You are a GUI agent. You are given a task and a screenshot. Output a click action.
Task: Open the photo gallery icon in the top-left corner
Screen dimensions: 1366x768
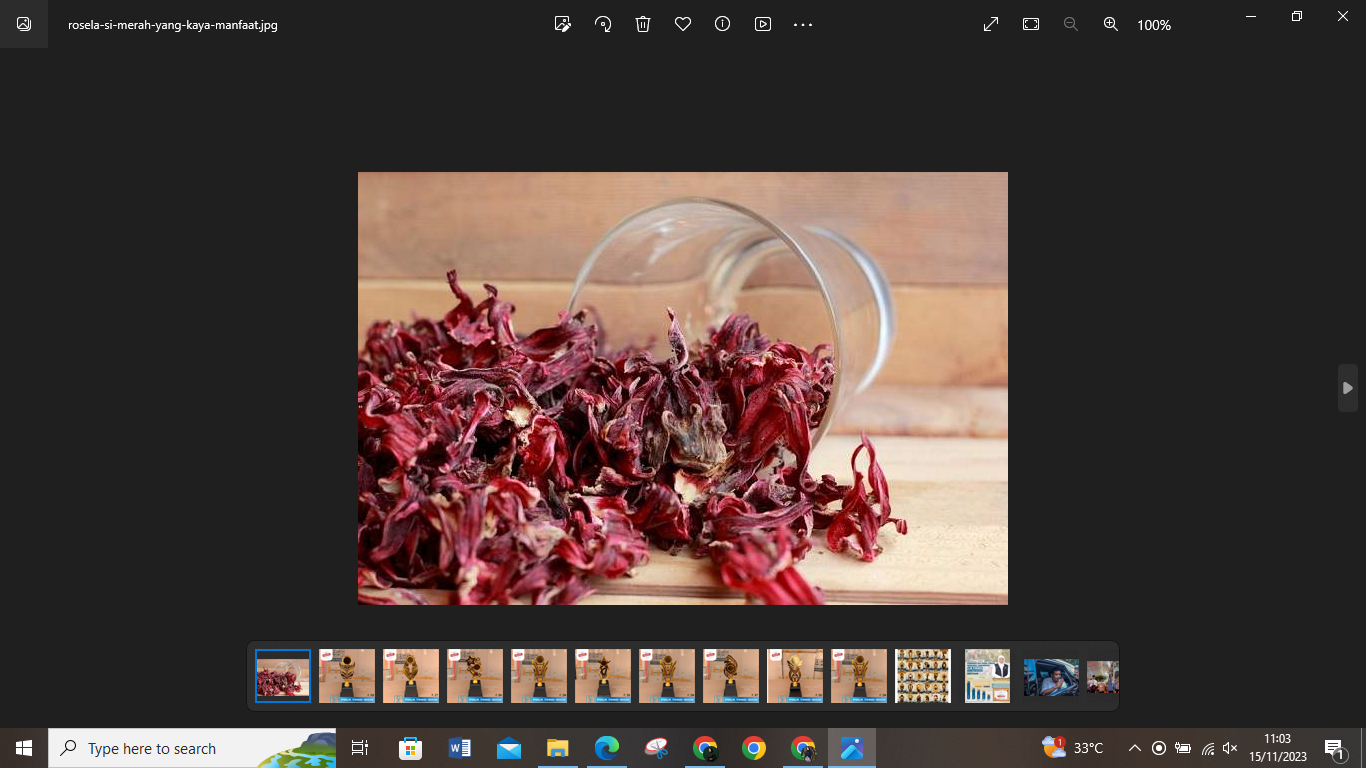click(x=24, y=24)
